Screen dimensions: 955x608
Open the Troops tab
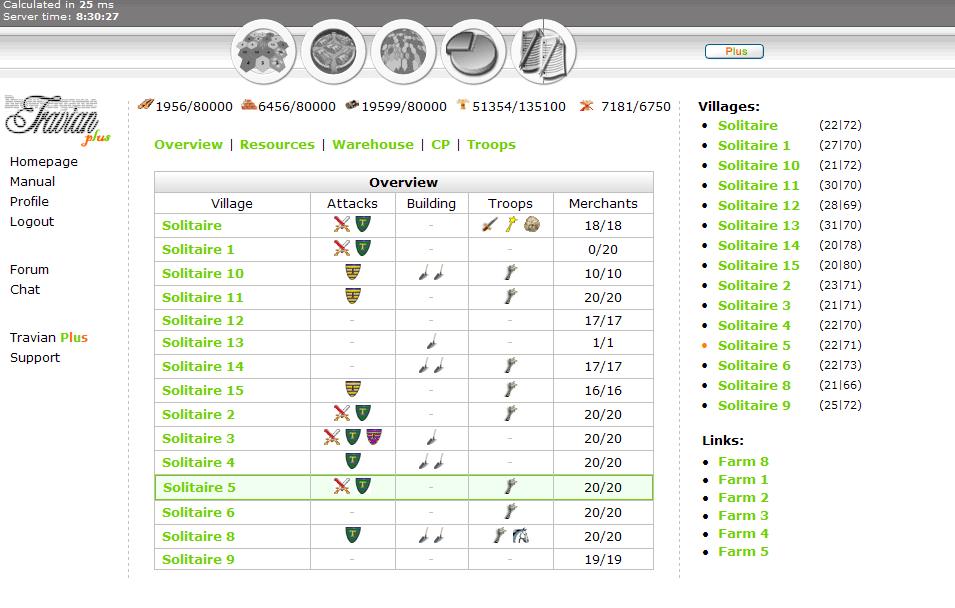(491, 144)
